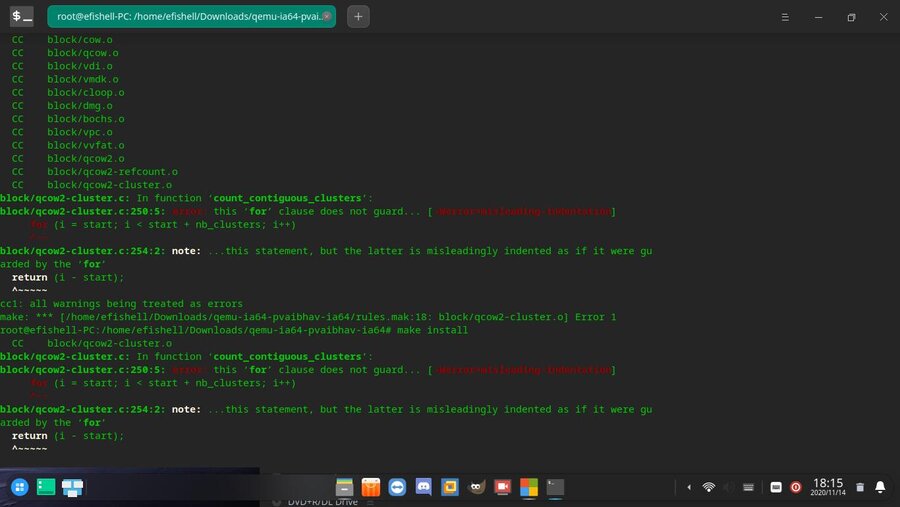The width and height of the screenshot is (900, 507).
Task: Toggle the muted volume icon
Action: point(729,487)
